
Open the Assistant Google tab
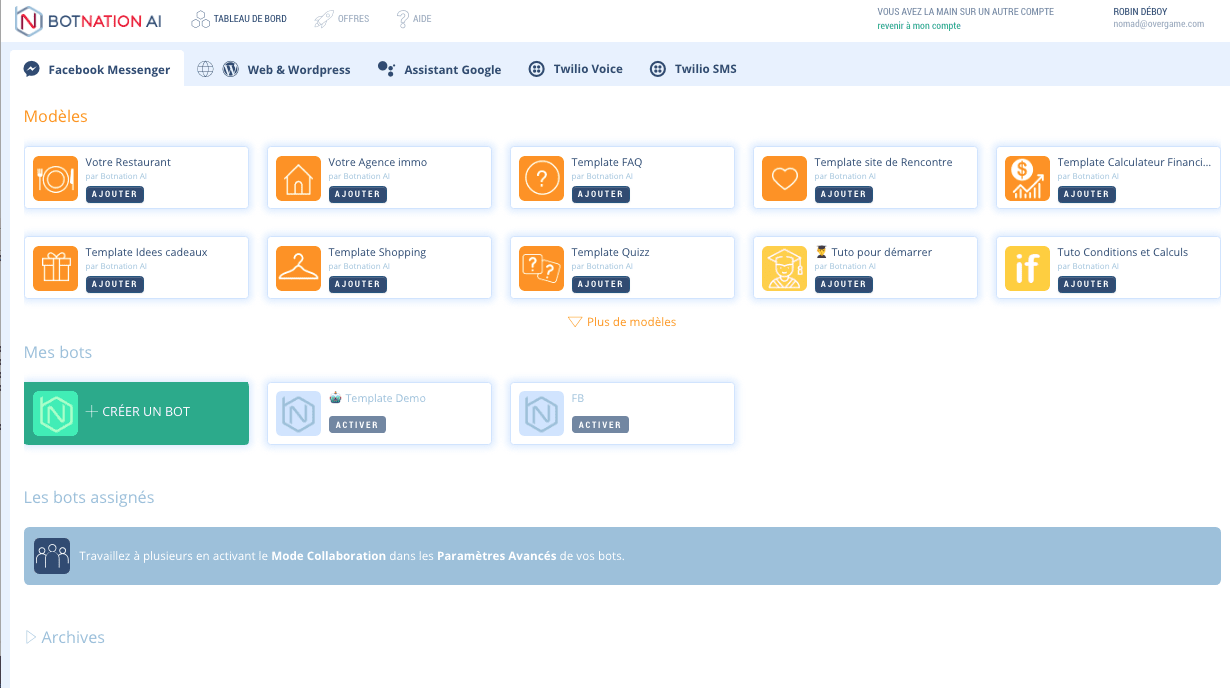tap(440, 69)
